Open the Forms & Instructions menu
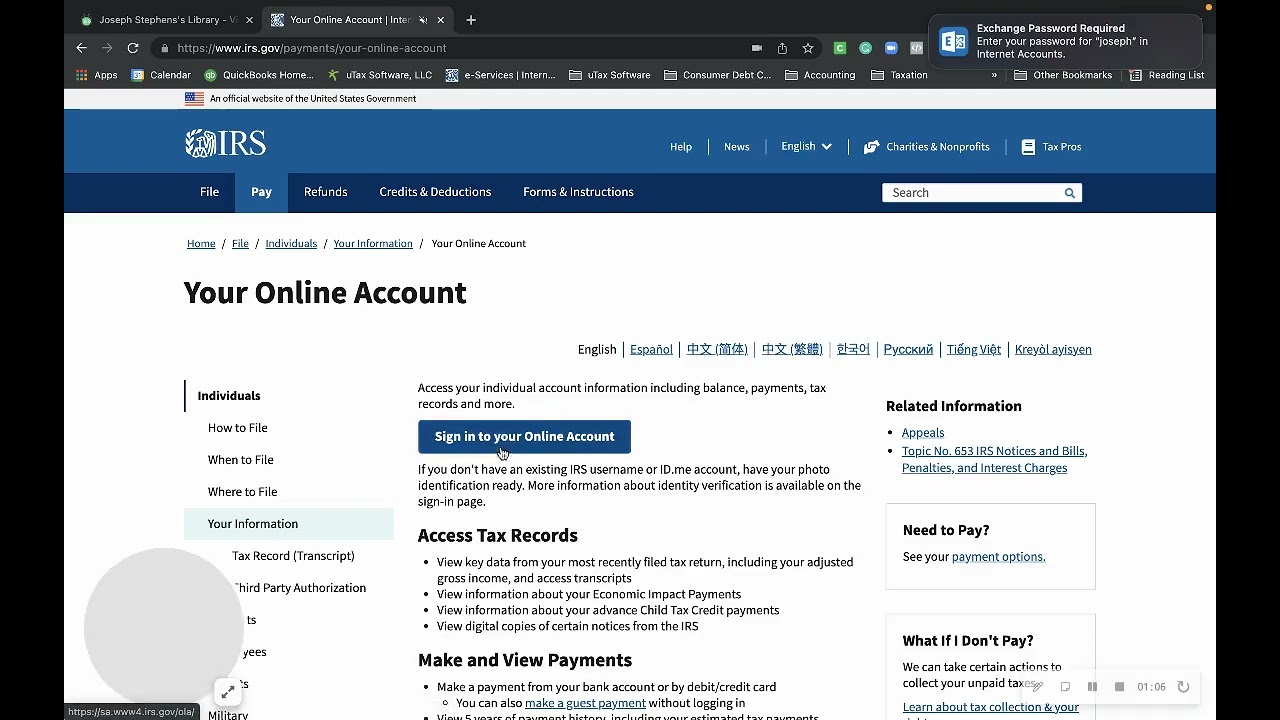Screen dimensions: 1280x720 578,192
